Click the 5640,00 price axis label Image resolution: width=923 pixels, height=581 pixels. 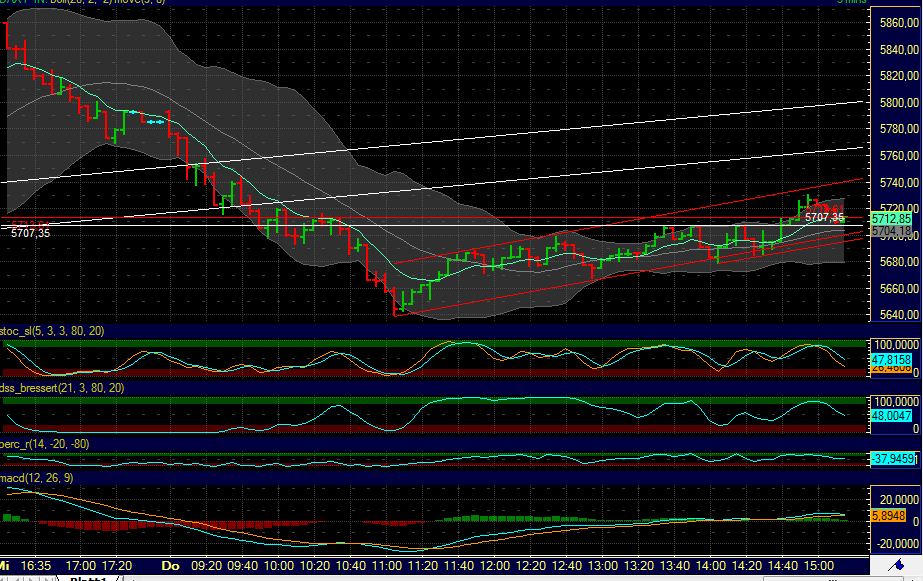[899, 314]
